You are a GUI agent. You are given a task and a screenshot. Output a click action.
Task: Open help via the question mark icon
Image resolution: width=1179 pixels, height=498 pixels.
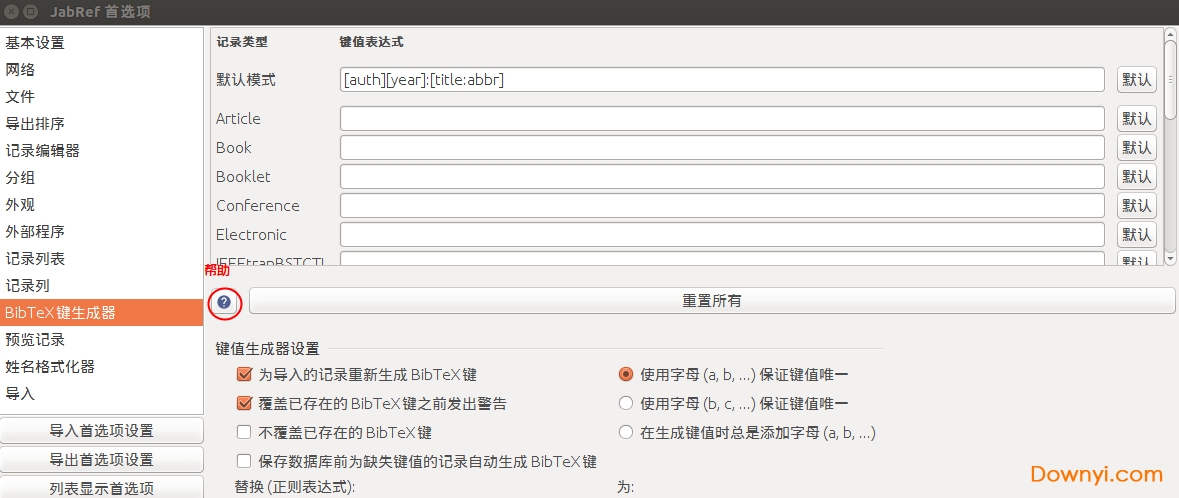click(223, 302)
